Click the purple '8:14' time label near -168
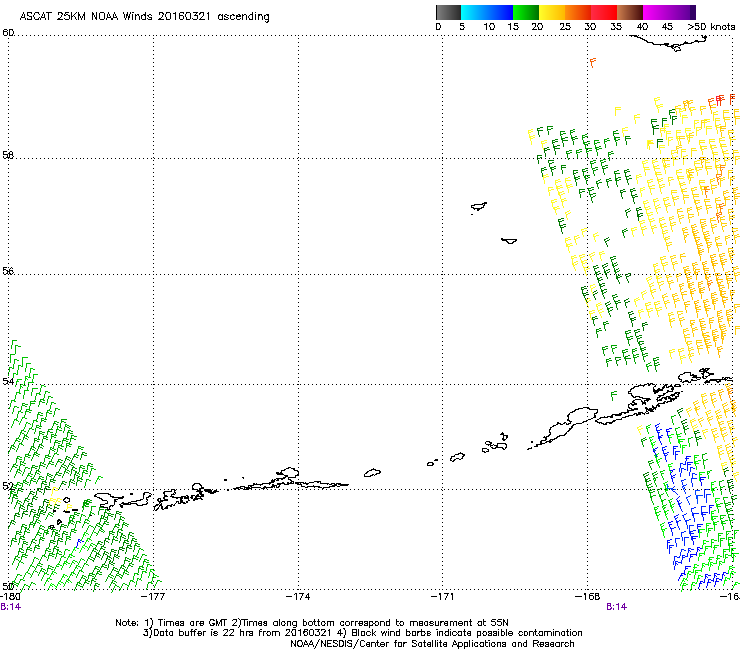The image size is (740, 650). pos(616,607)
